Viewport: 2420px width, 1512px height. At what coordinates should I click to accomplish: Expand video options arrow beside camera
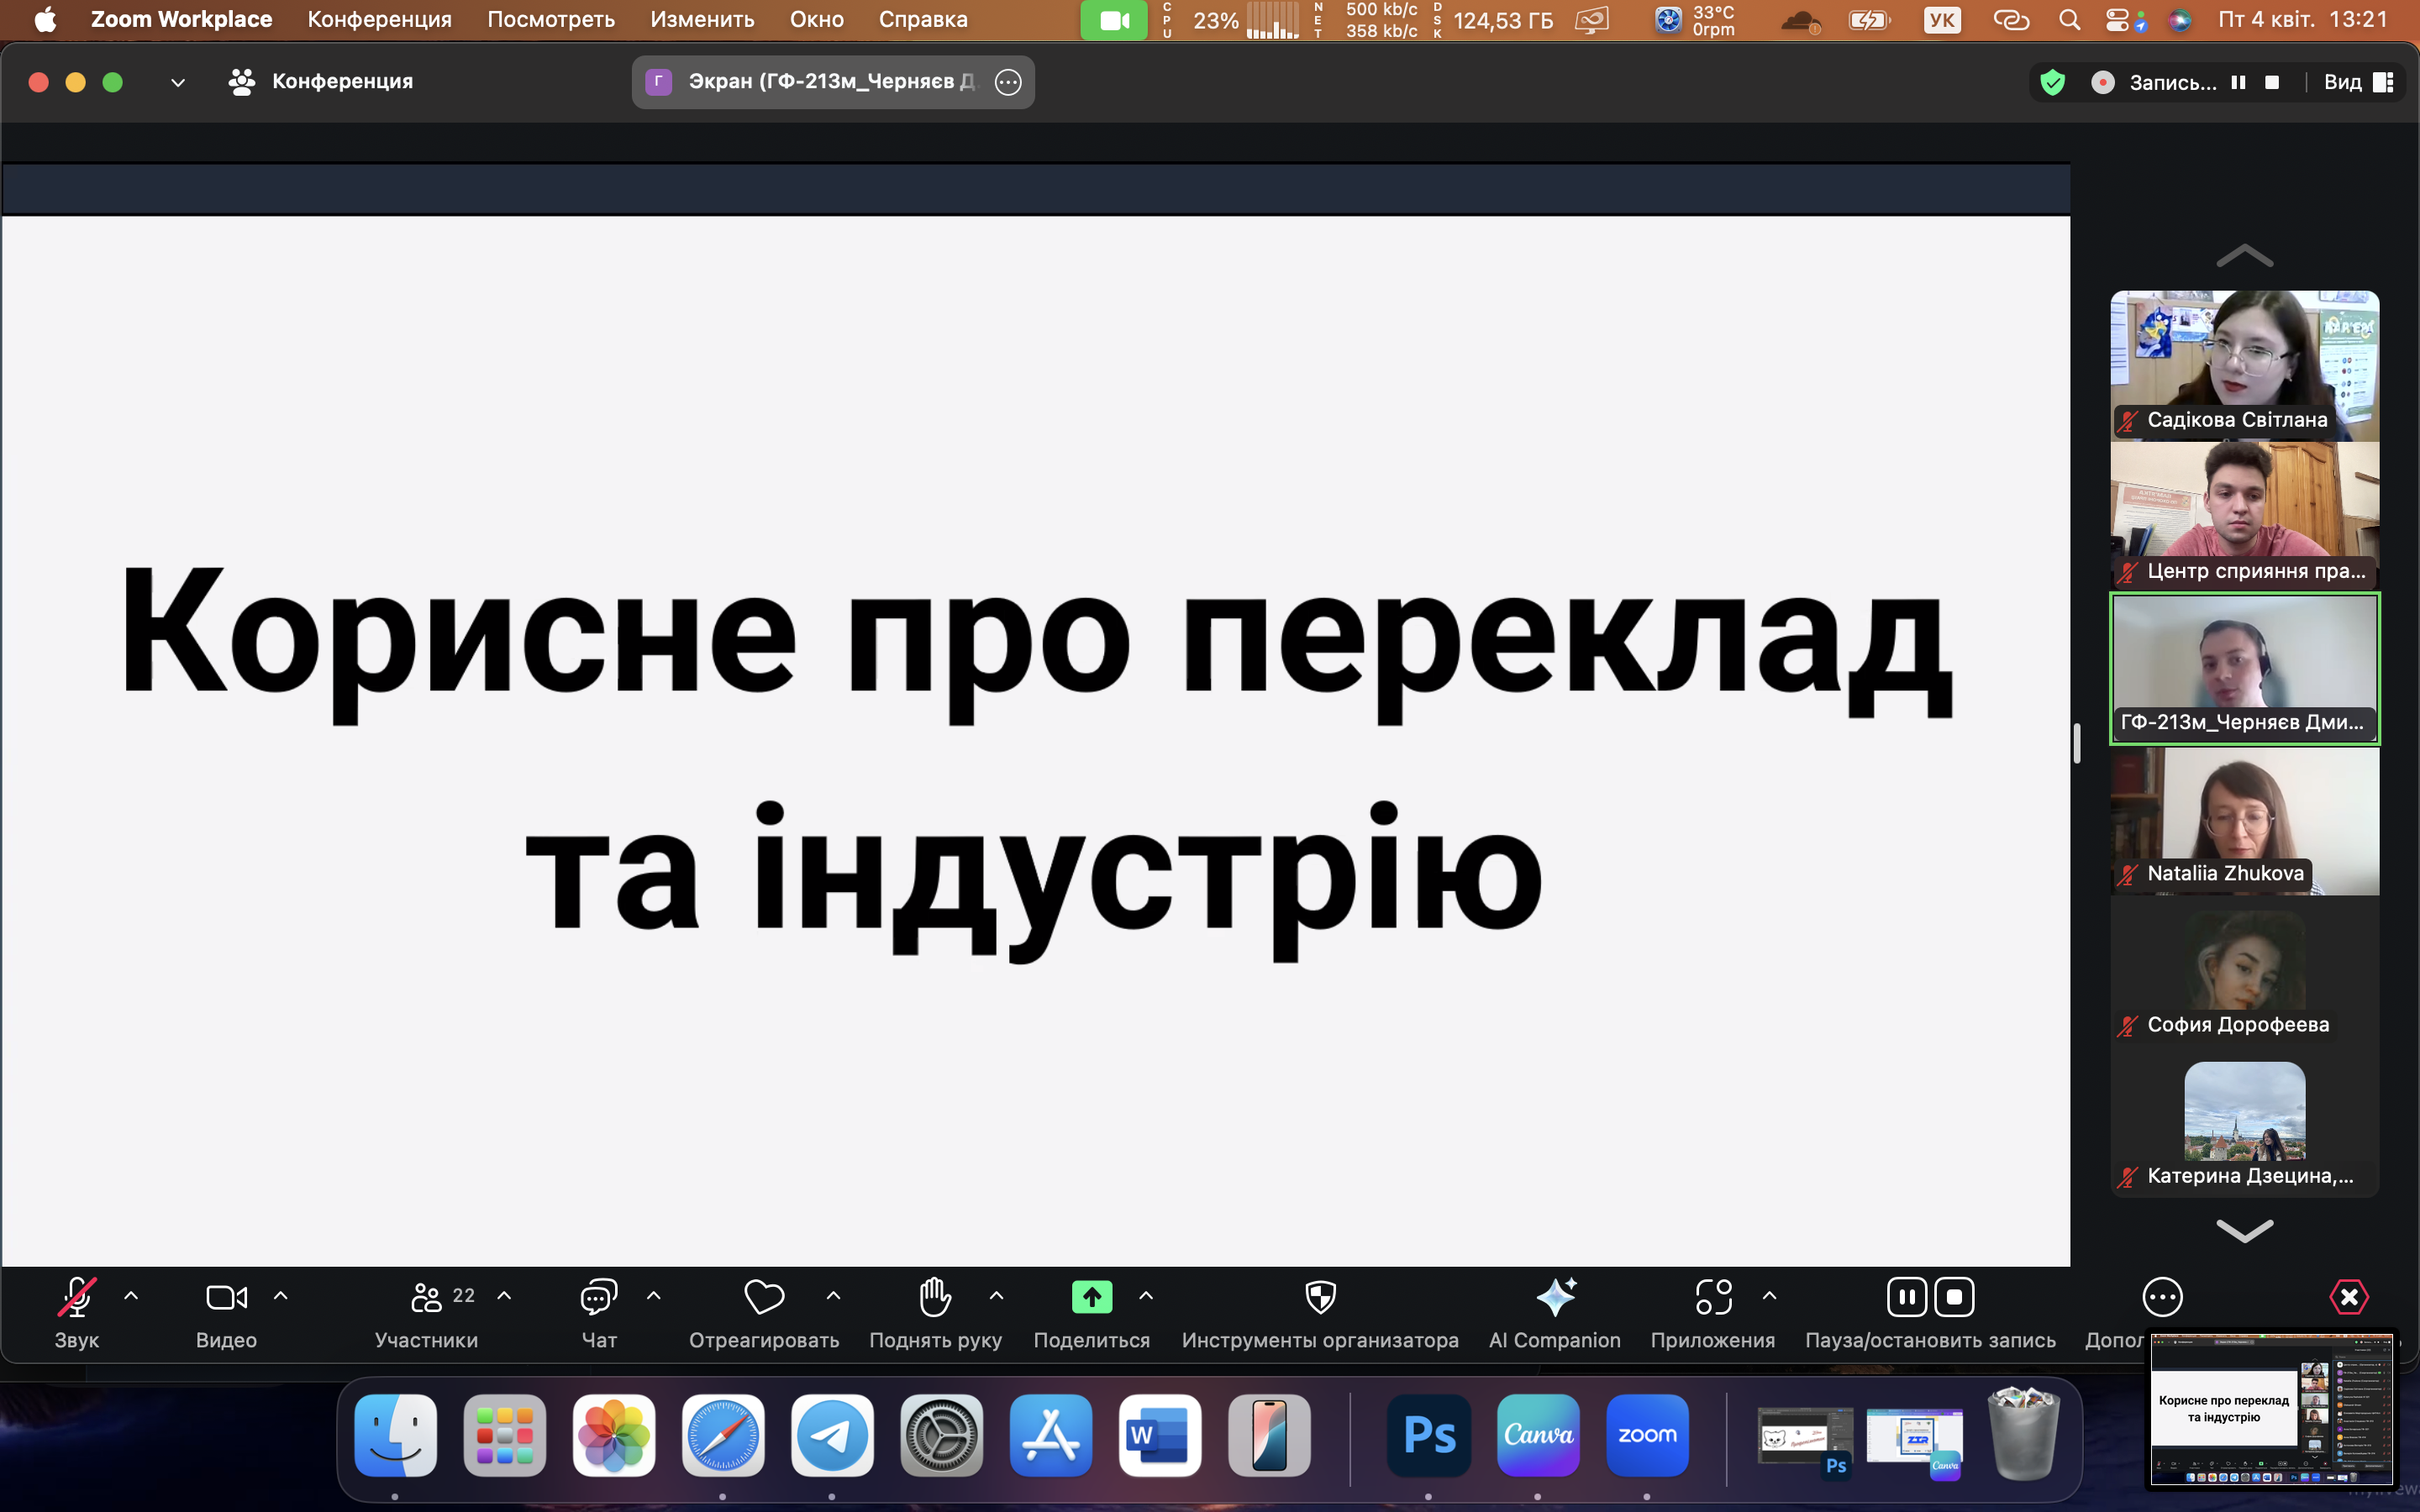pos(281,1296)
